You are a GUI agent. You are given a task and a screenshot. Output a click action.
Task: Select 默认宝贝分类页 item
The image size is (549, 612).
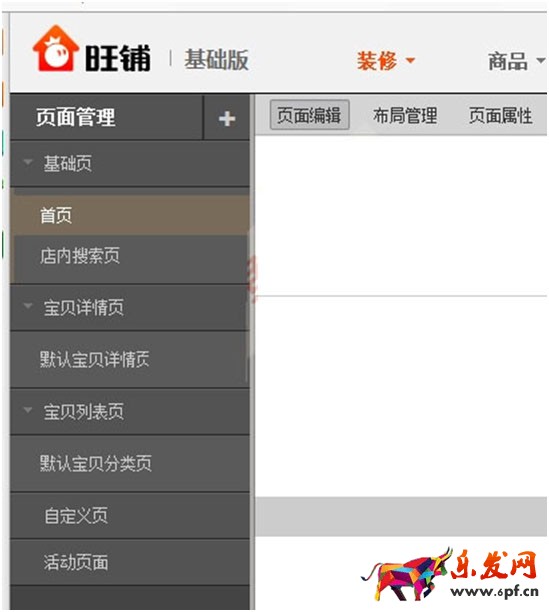coord(130,464)
